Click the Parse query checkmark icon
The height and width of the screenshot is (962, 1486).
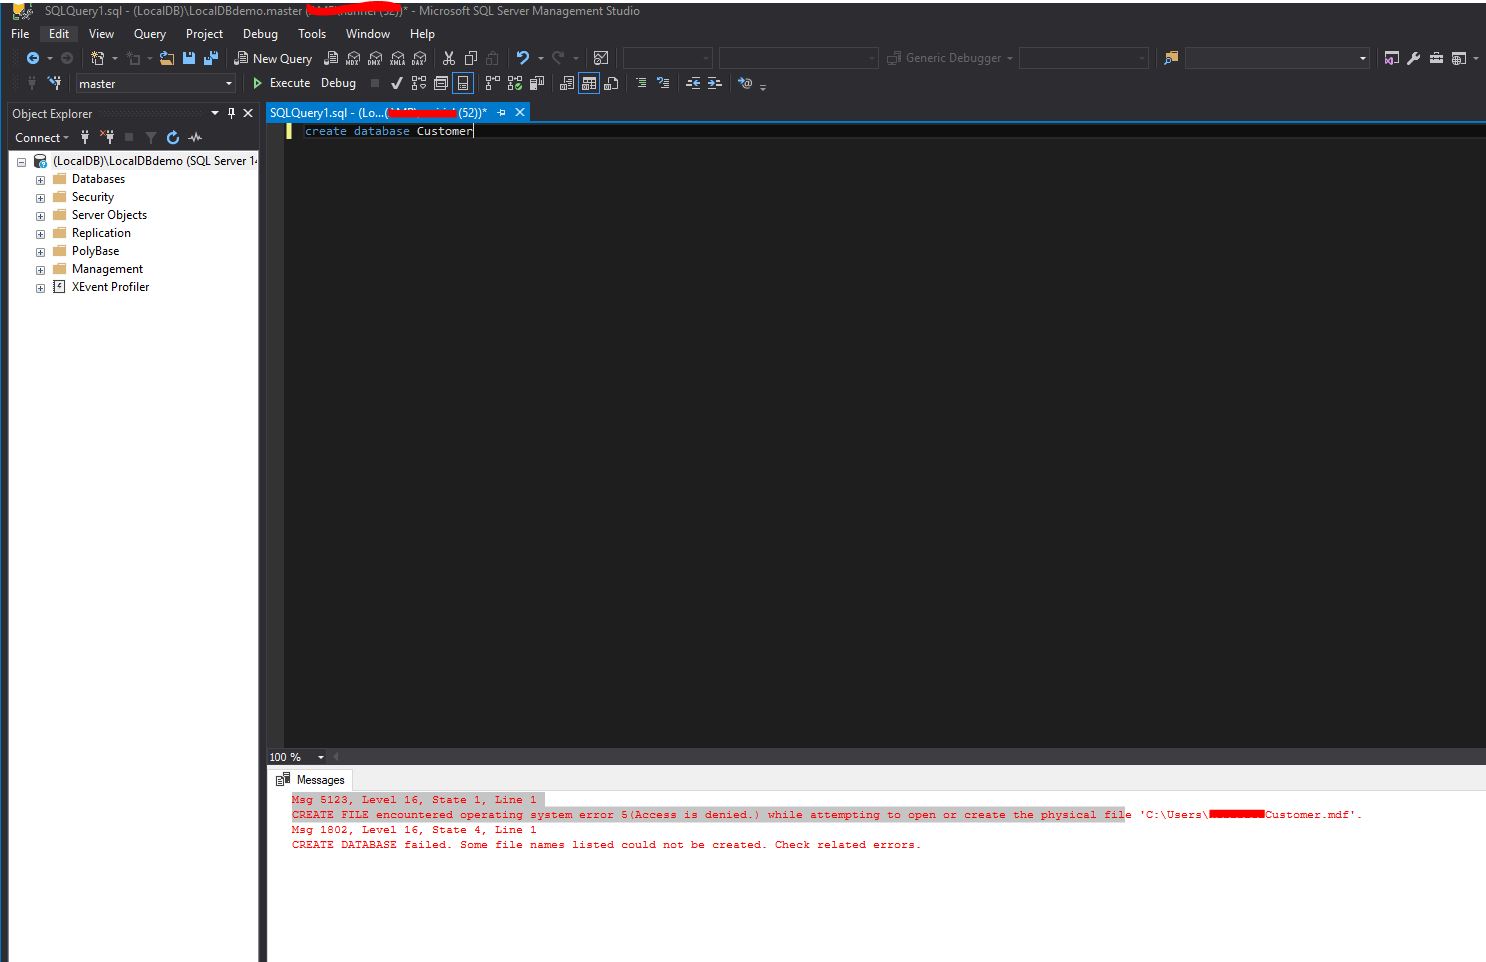397,83
